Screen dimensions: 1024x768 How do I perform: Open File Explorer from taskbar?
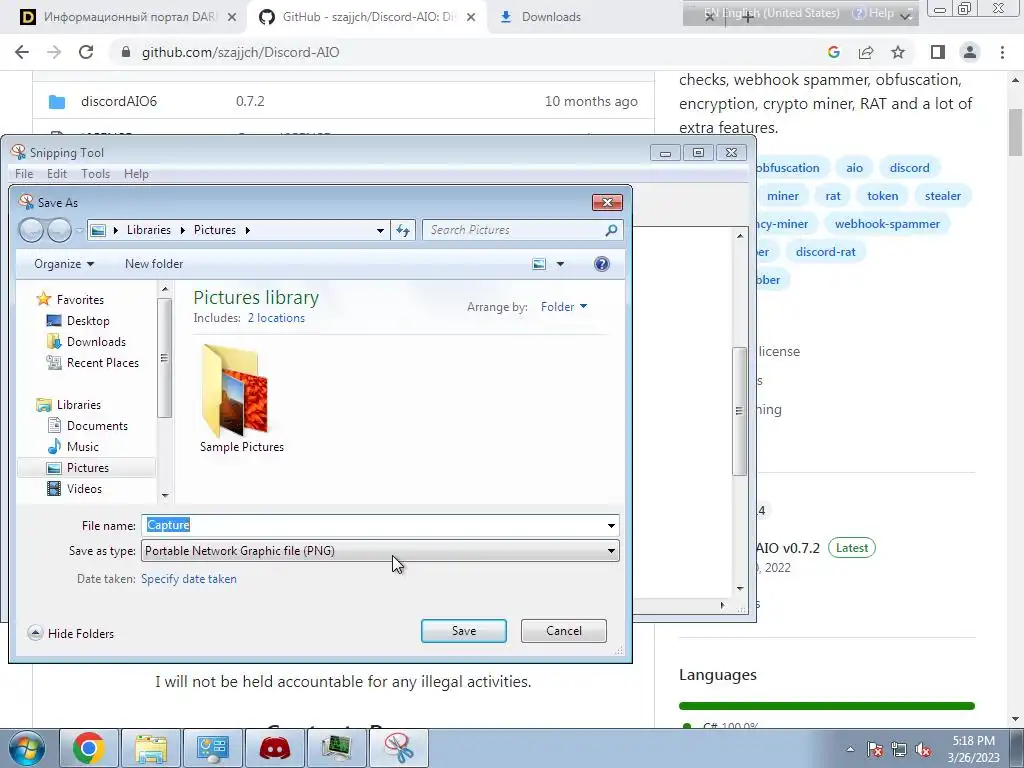click(x=151, y=748)
